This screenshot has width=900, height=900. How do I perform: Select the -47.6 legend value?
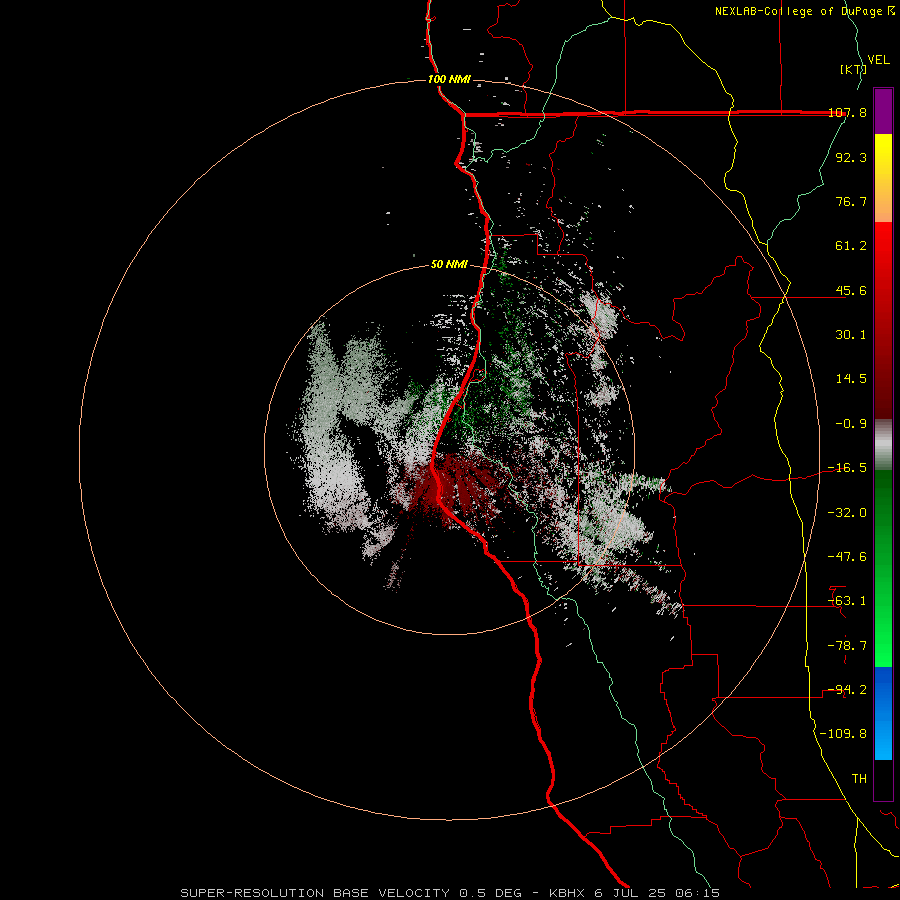point(847,557)
